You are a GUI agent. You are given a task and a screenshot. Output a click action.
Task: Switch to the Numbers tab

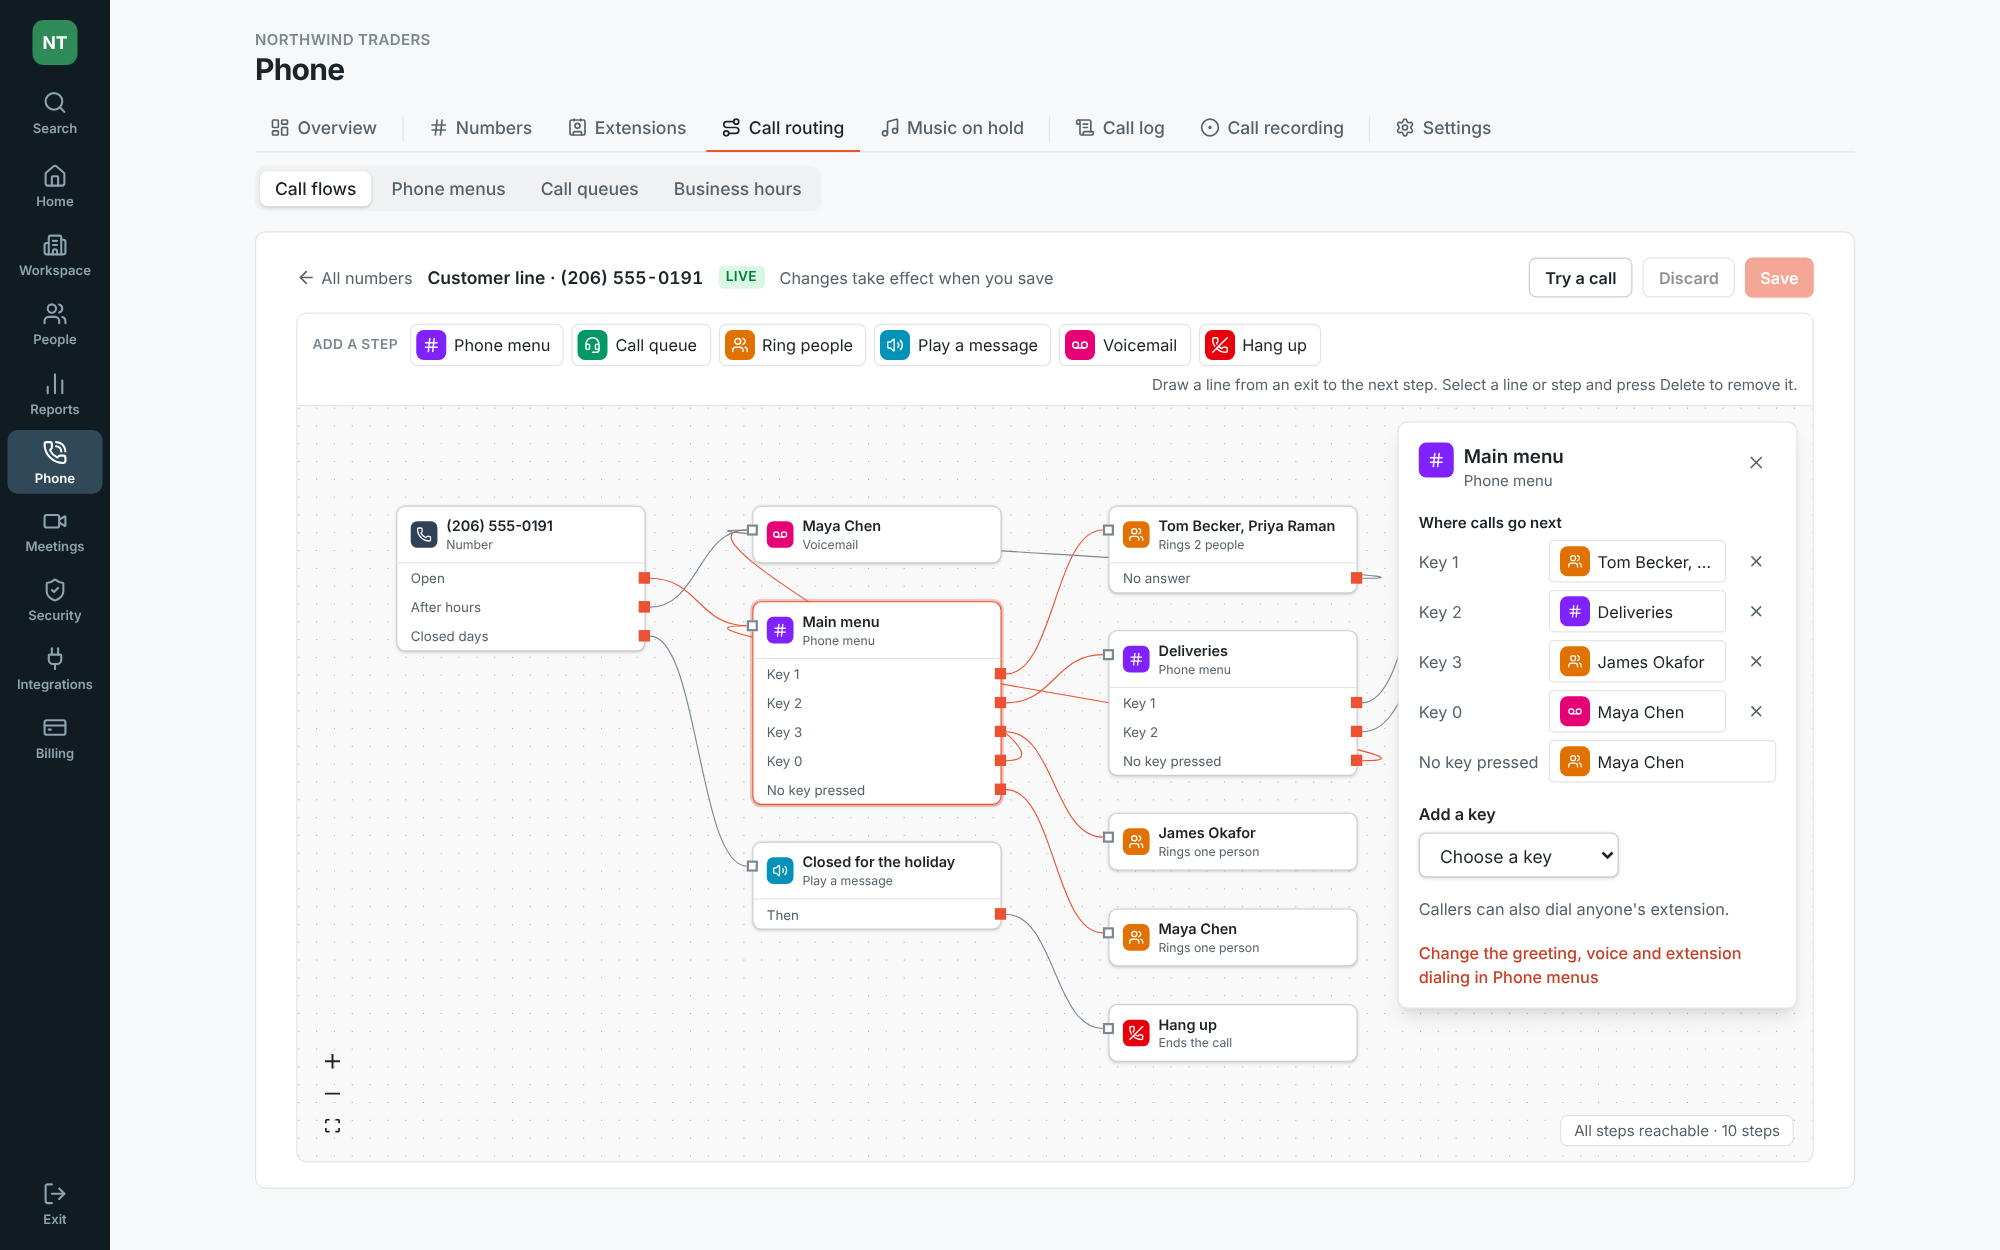(481, 128)
